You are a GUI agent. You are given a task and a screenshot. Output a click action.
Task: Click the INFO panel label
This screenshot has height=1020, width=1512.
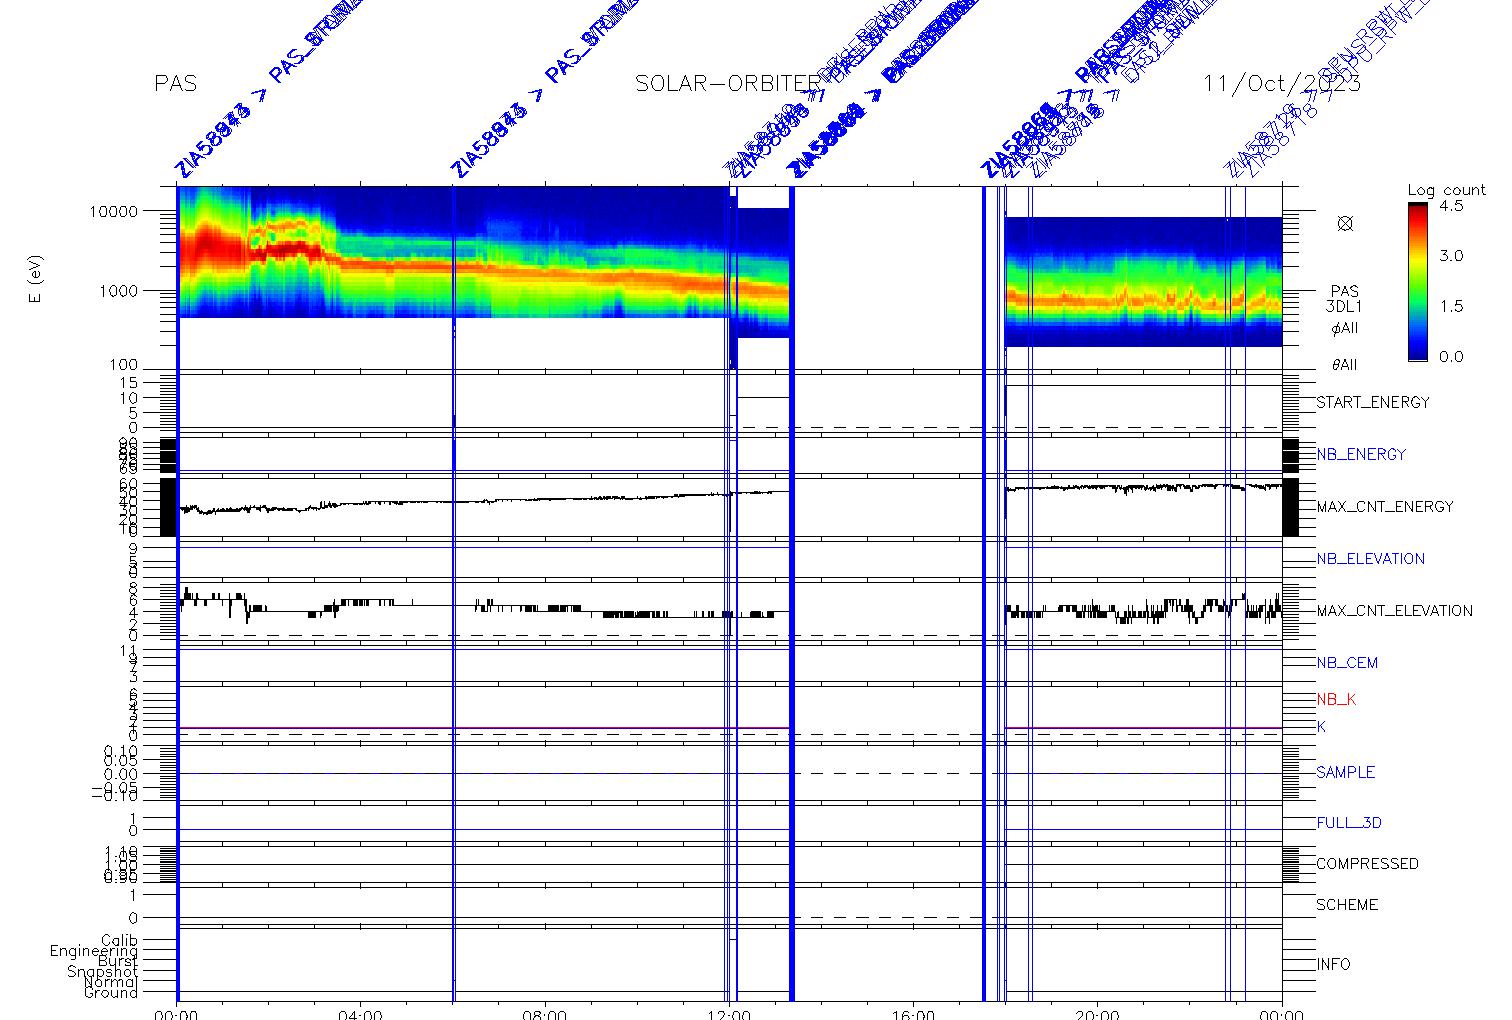1333,965
